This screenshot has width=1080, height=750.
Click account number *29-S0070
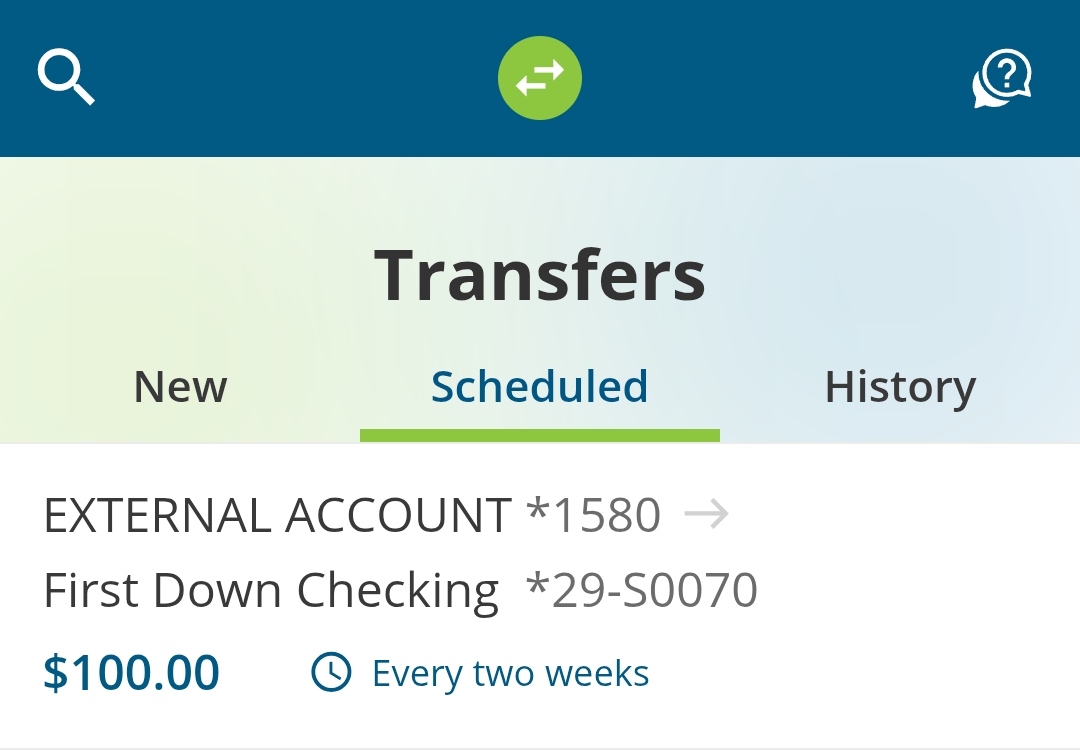[642, 591]
